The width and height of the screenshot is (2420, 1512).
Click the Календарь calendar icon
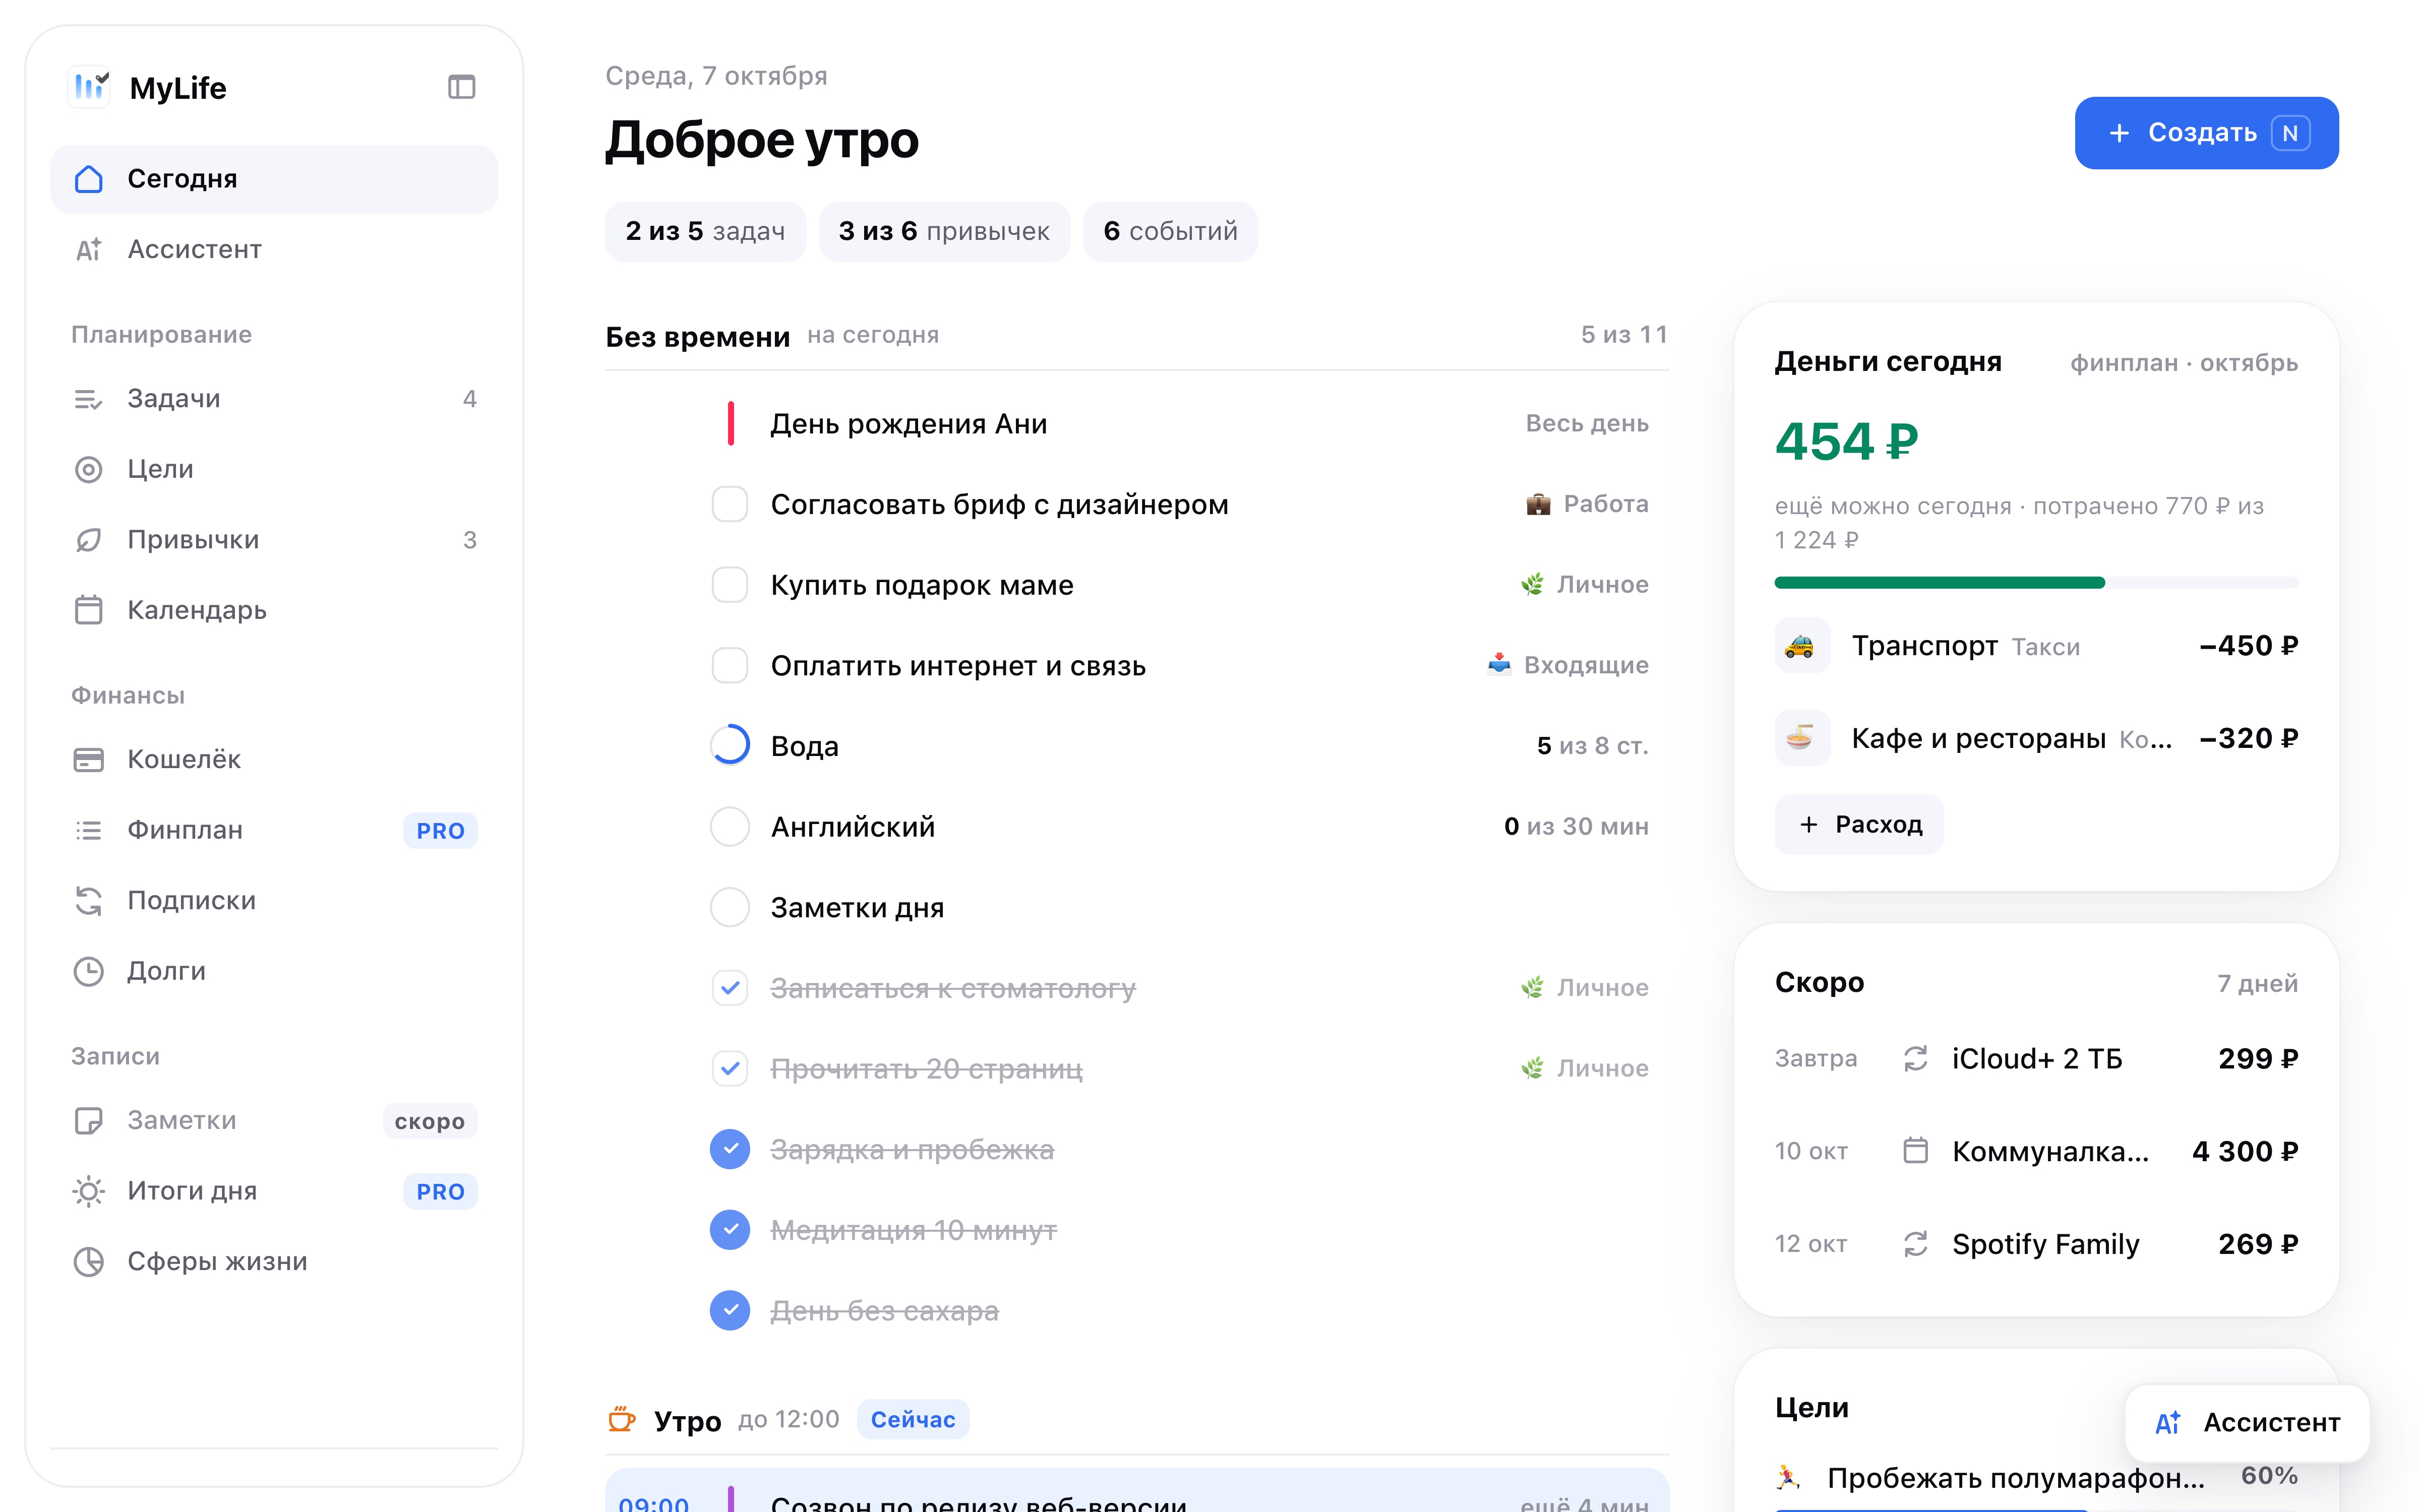coord(89,610)
